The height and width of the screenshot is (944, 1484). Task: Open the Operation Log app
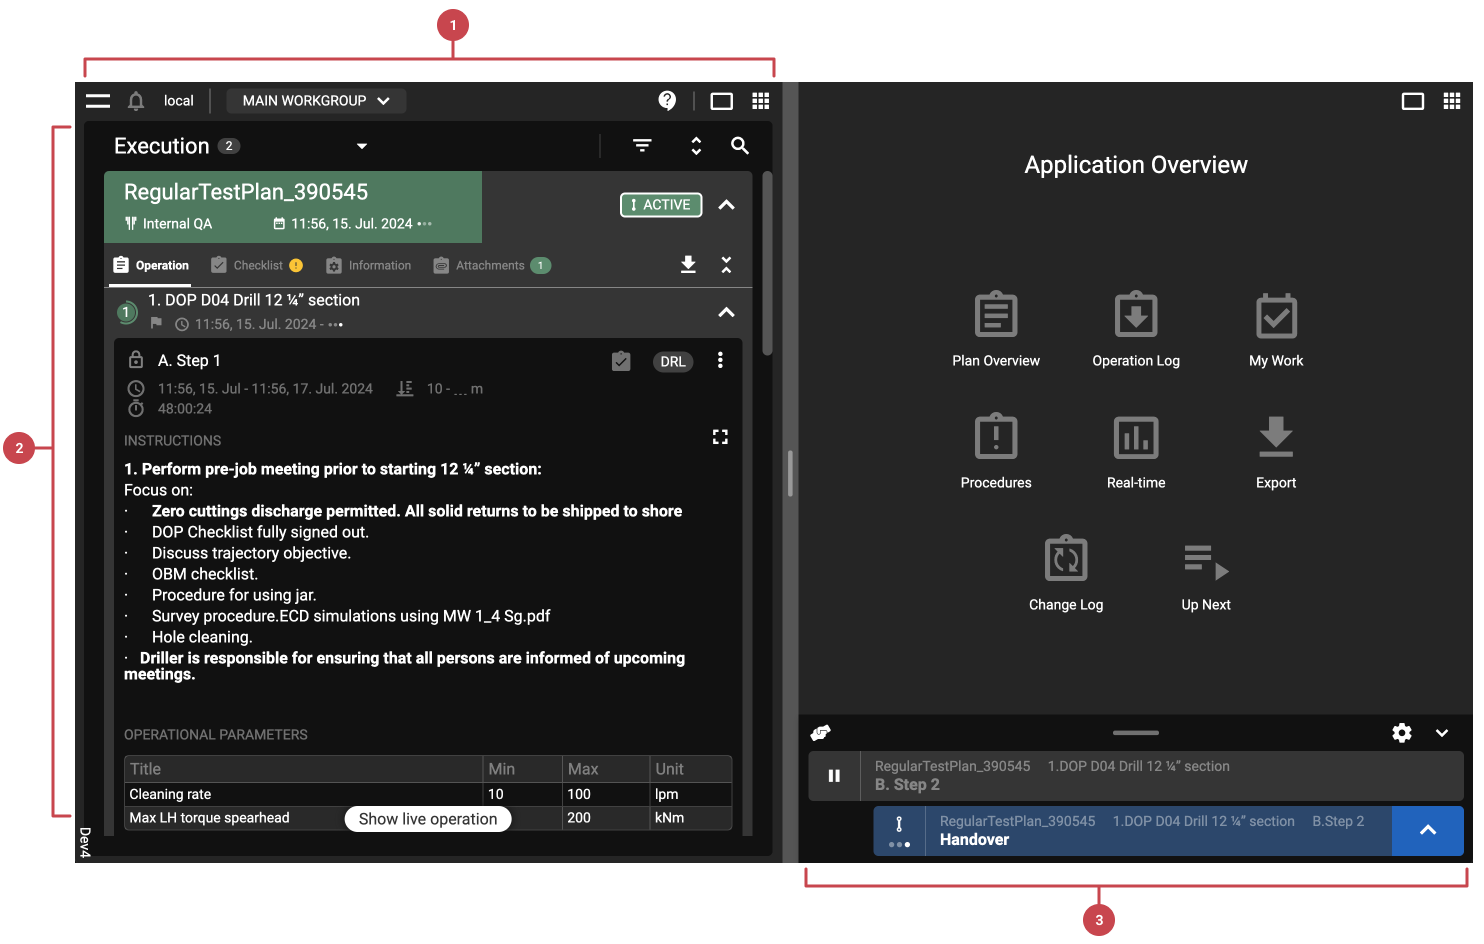1135,328
